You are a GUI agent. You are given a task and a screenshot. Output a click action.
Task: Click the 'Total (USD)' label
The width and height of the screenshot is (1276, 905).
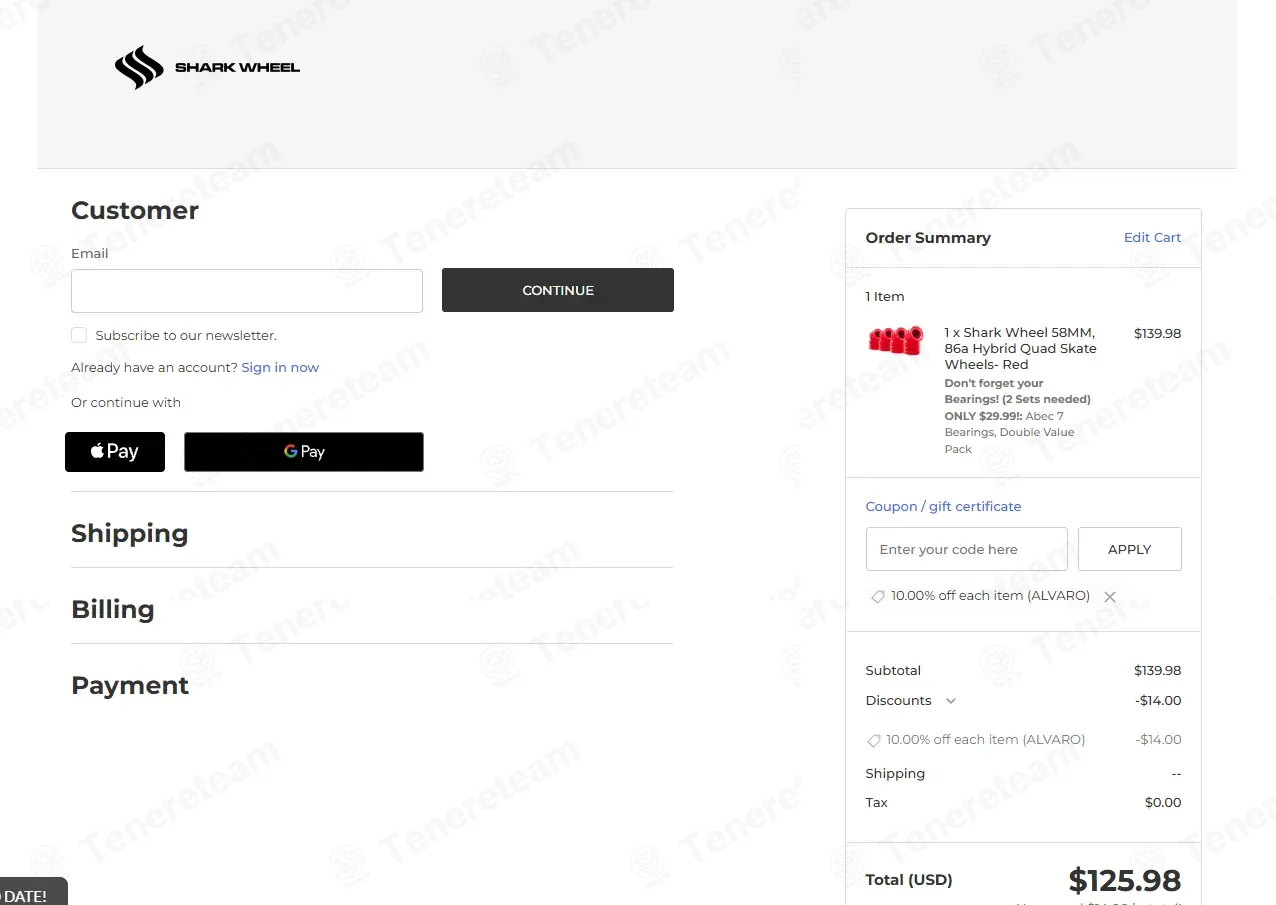(x=909, y=880)
